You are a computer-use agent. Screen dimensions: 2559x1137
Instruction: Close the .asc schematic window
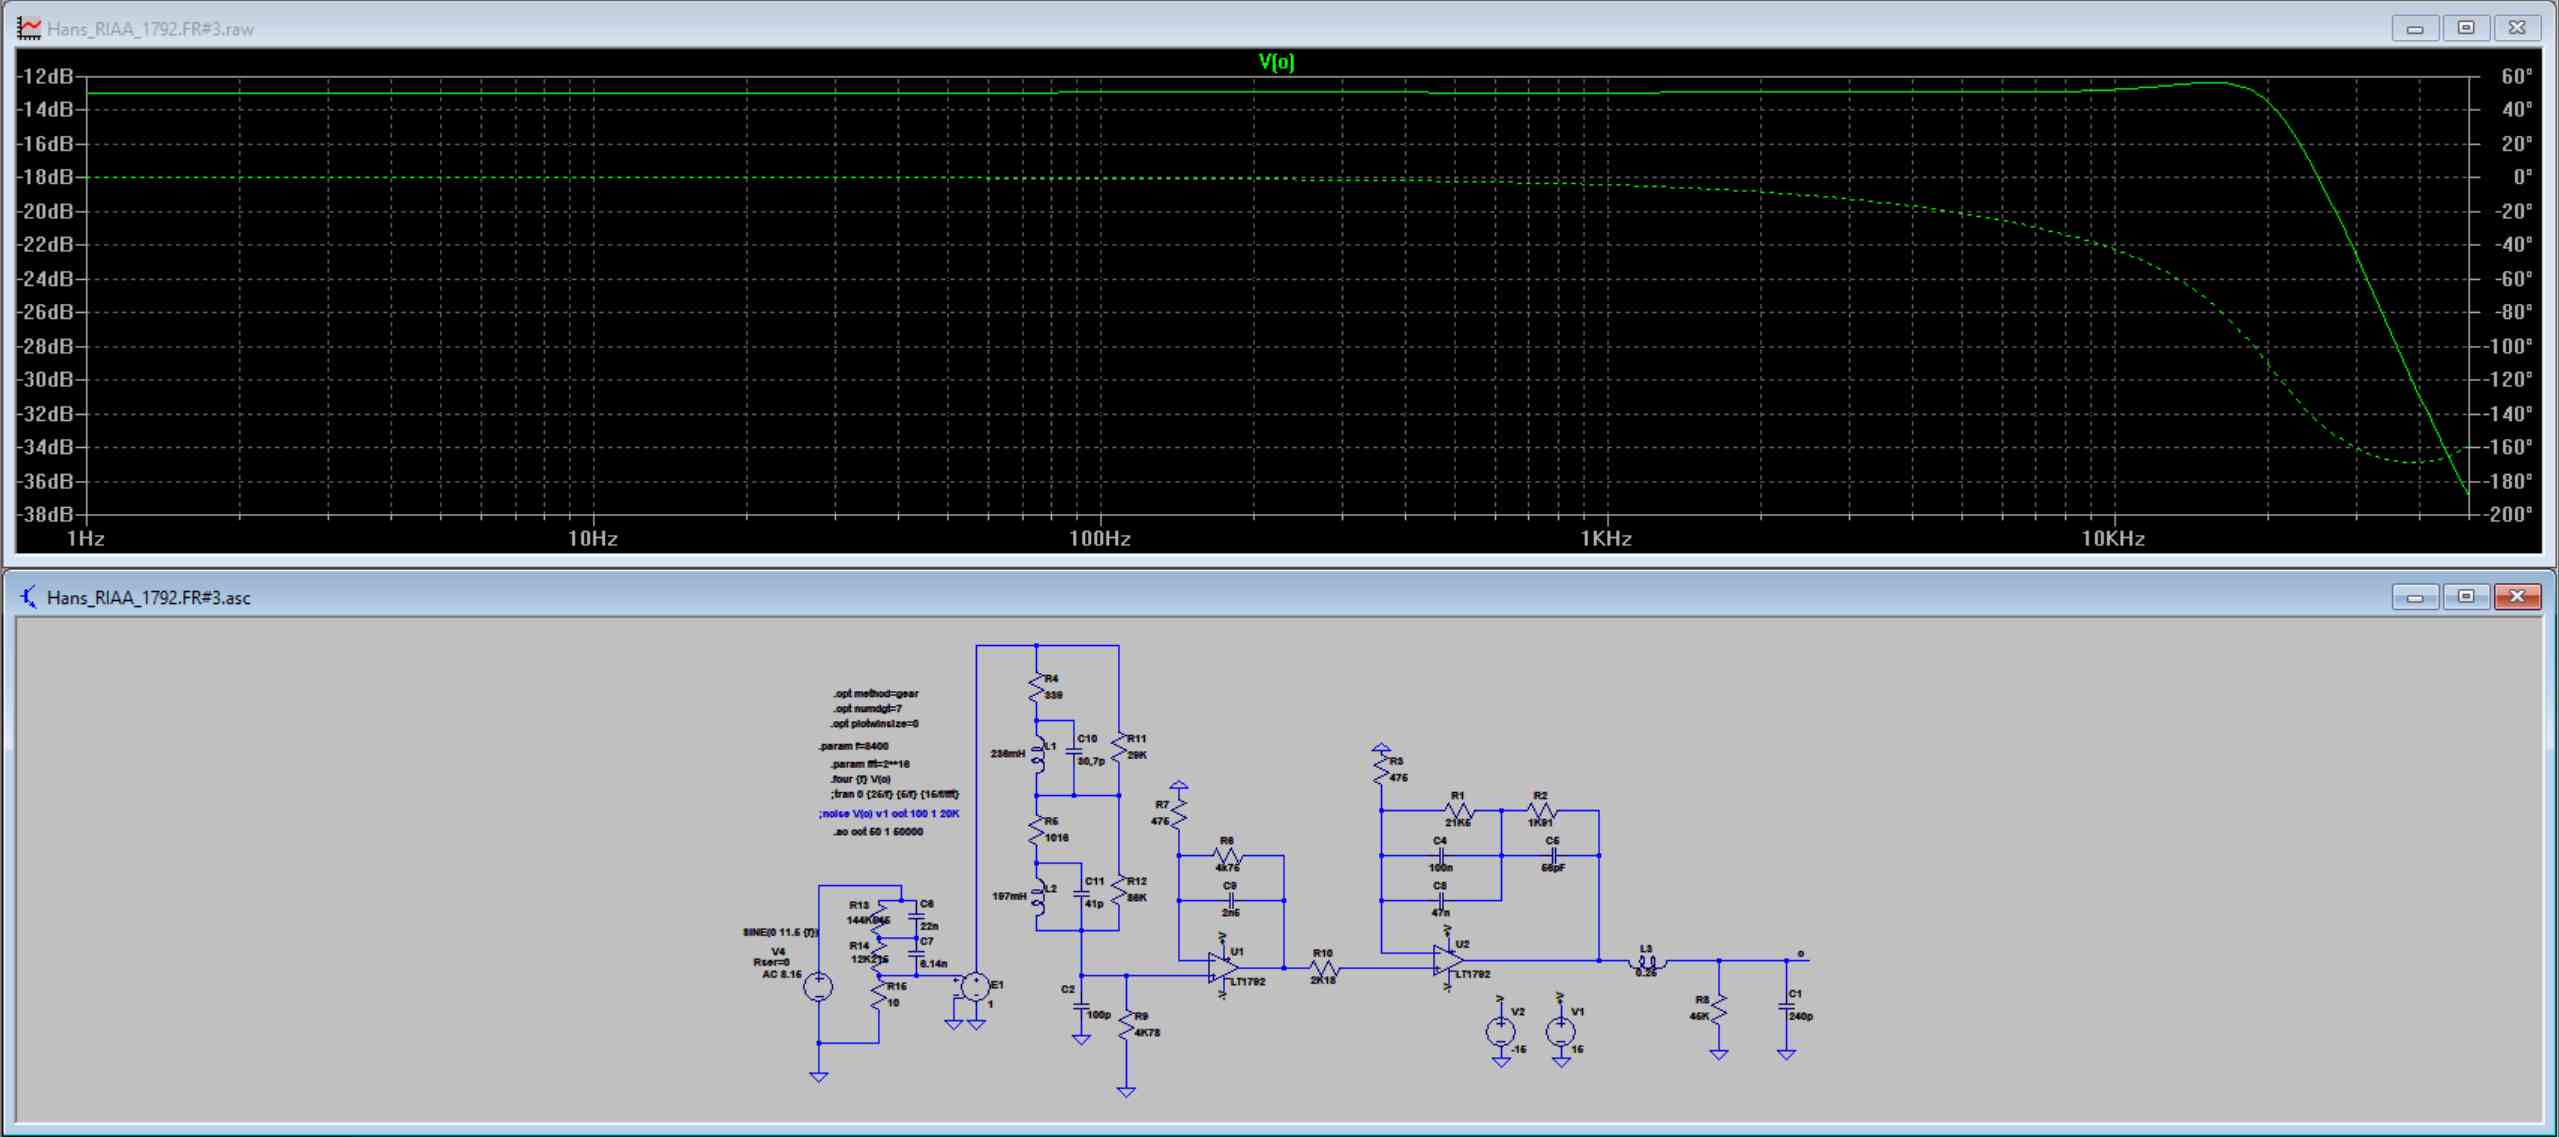tap(2517, 597)
